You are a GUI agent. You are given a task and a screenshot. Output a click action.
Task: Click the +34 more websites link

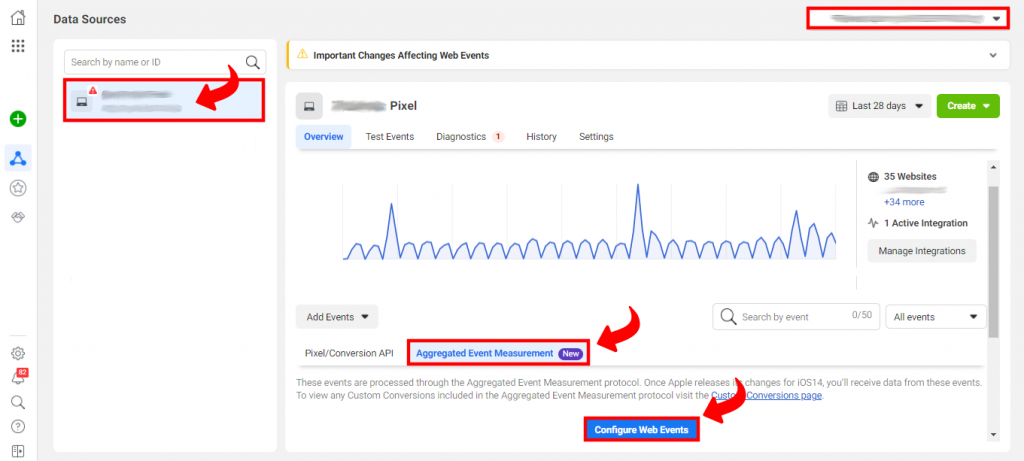click(904, 202)
